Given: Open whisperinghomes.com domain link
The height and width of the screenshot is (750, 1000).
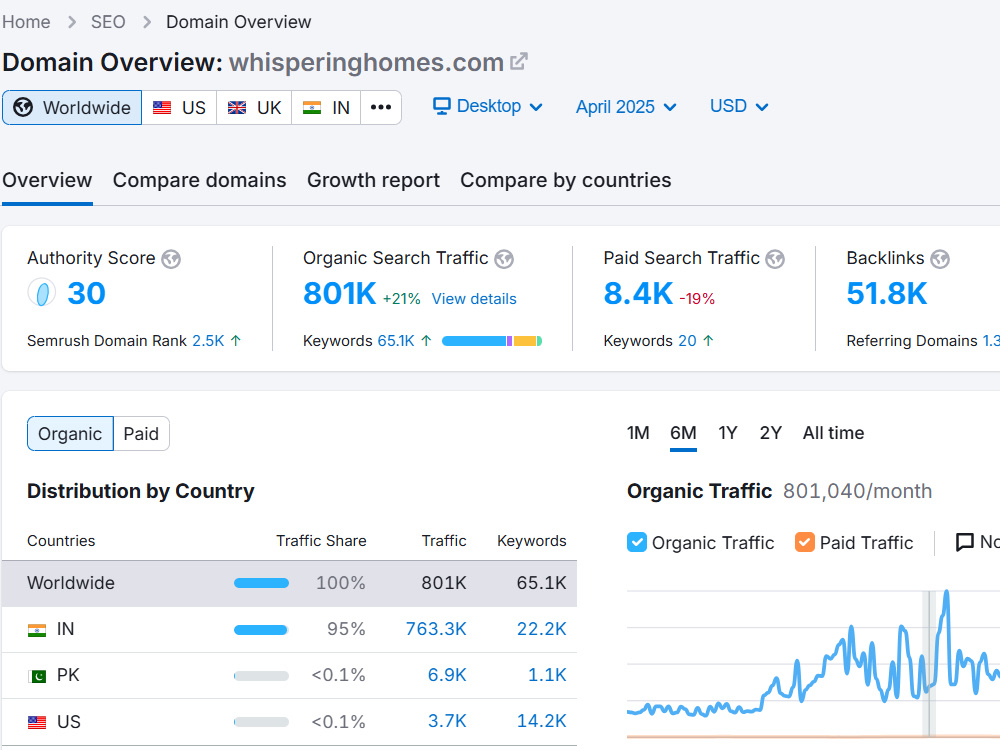Looking at the screenshot, I should pyautogui.click(x=367, y=62).
